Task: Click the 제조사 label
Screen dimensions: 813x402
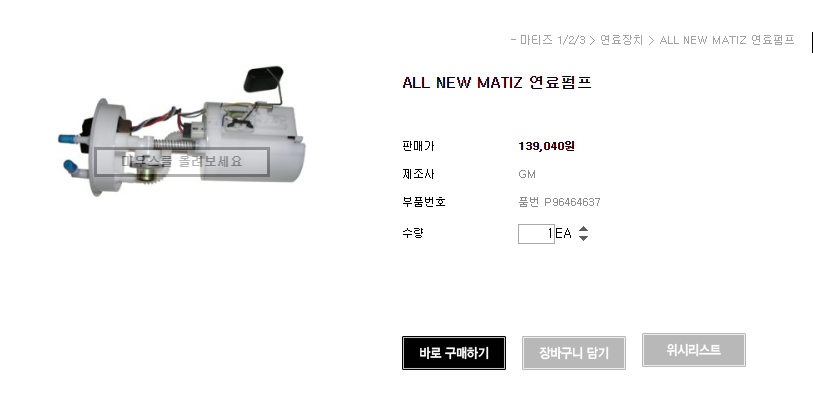Action: coord(418,174)
